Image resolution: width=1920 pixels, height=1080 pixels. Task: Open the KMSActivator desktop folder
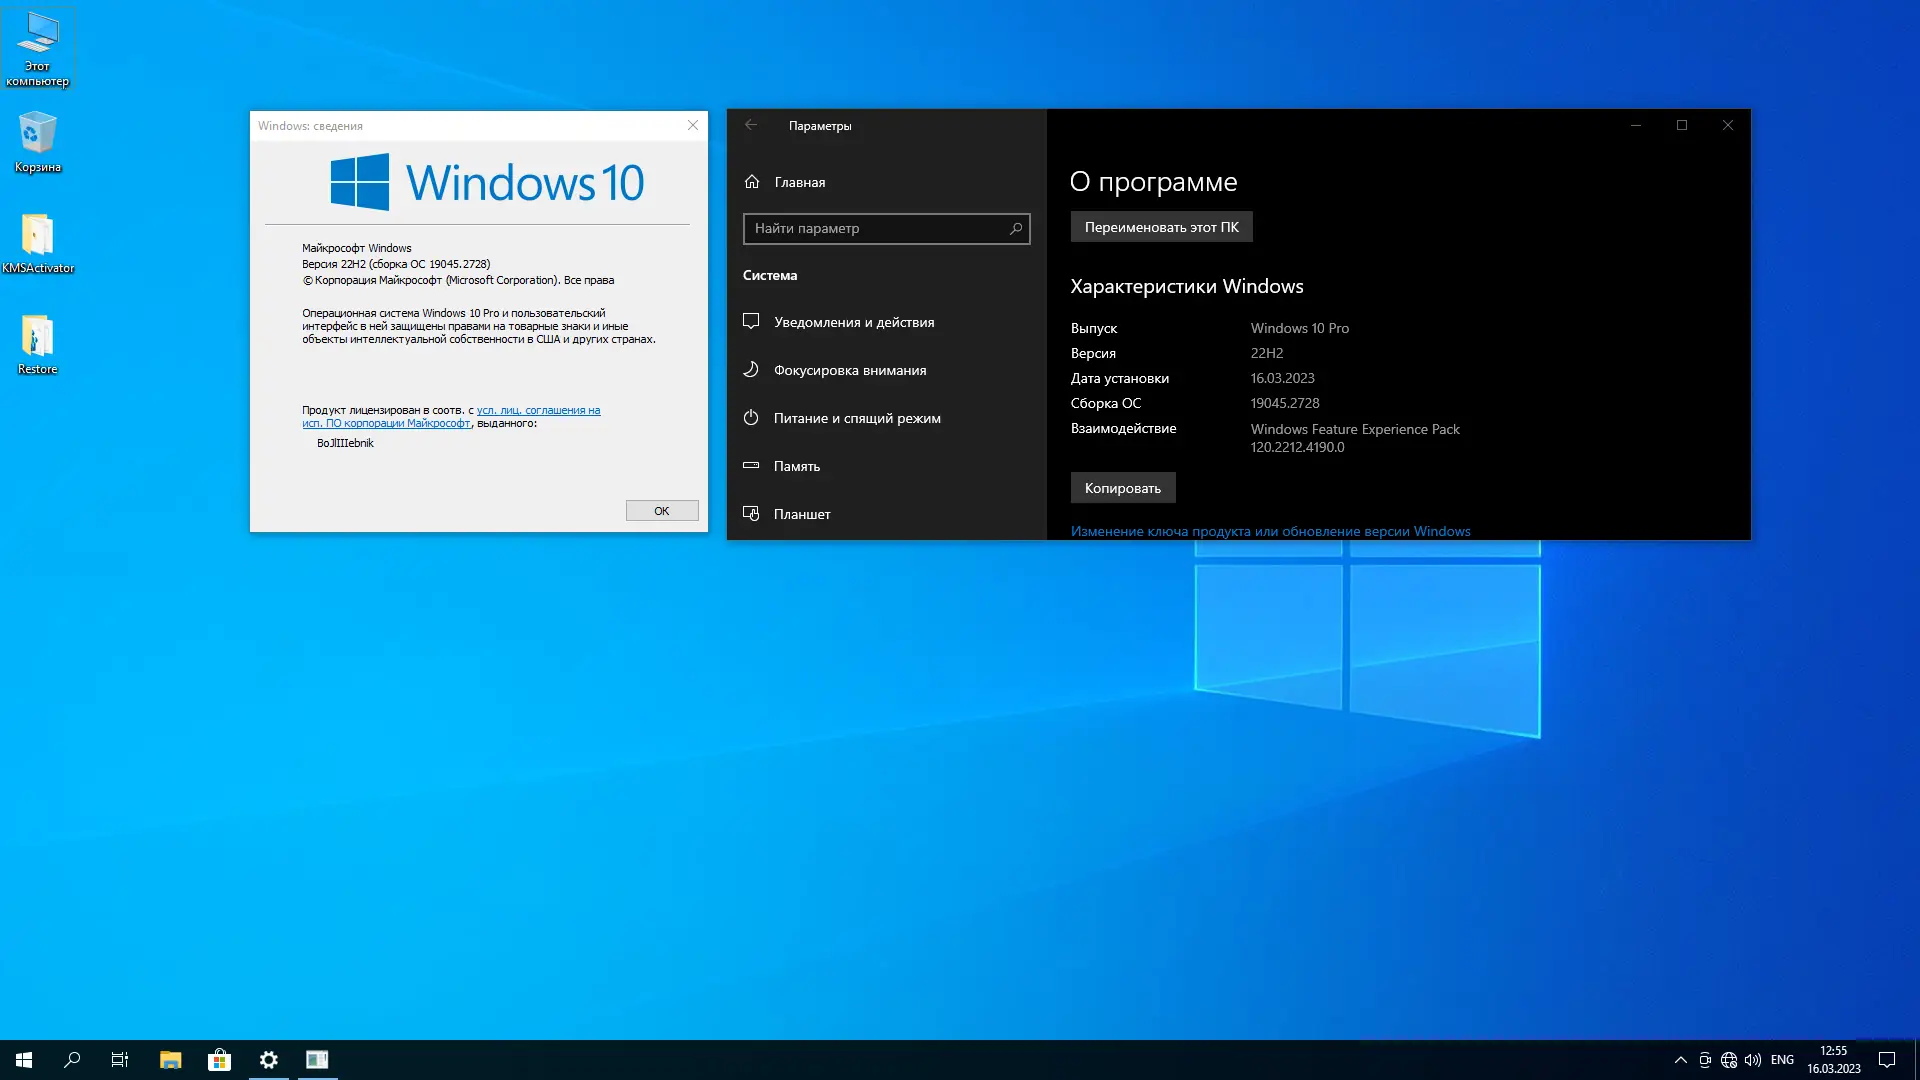pos(37,241)
